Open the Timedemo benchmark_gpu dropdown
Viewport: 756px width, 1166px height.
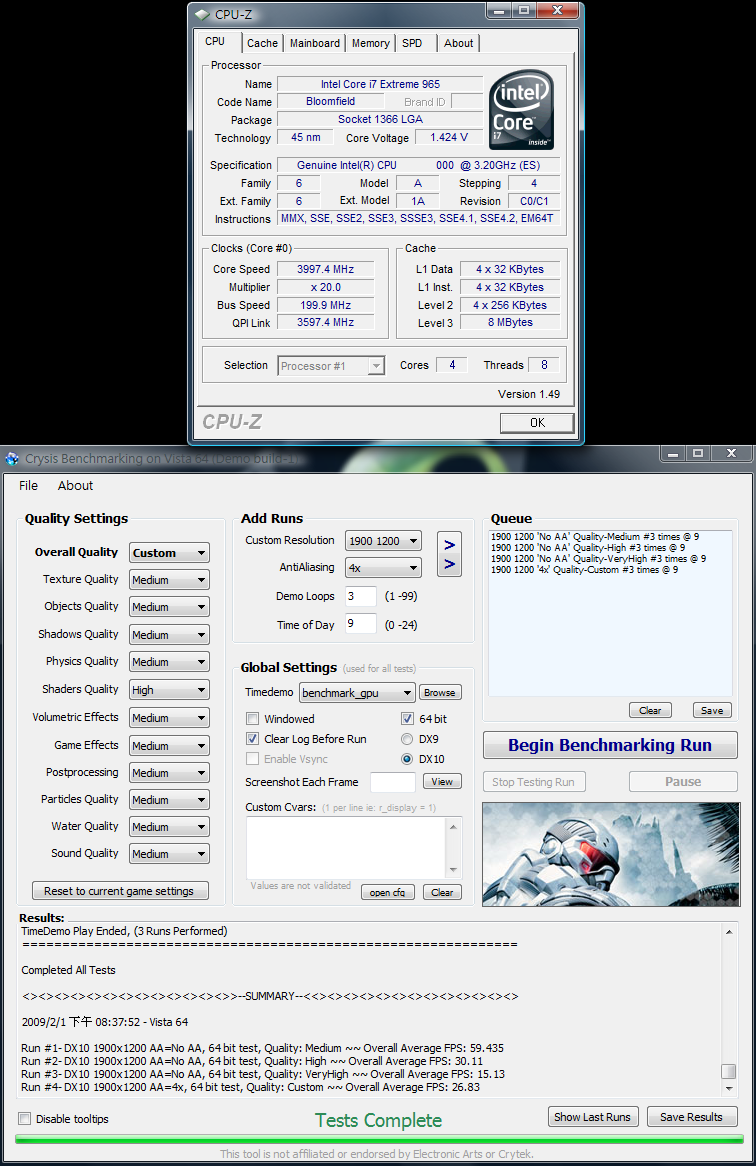pyautogui.click(x=357, y=693)
